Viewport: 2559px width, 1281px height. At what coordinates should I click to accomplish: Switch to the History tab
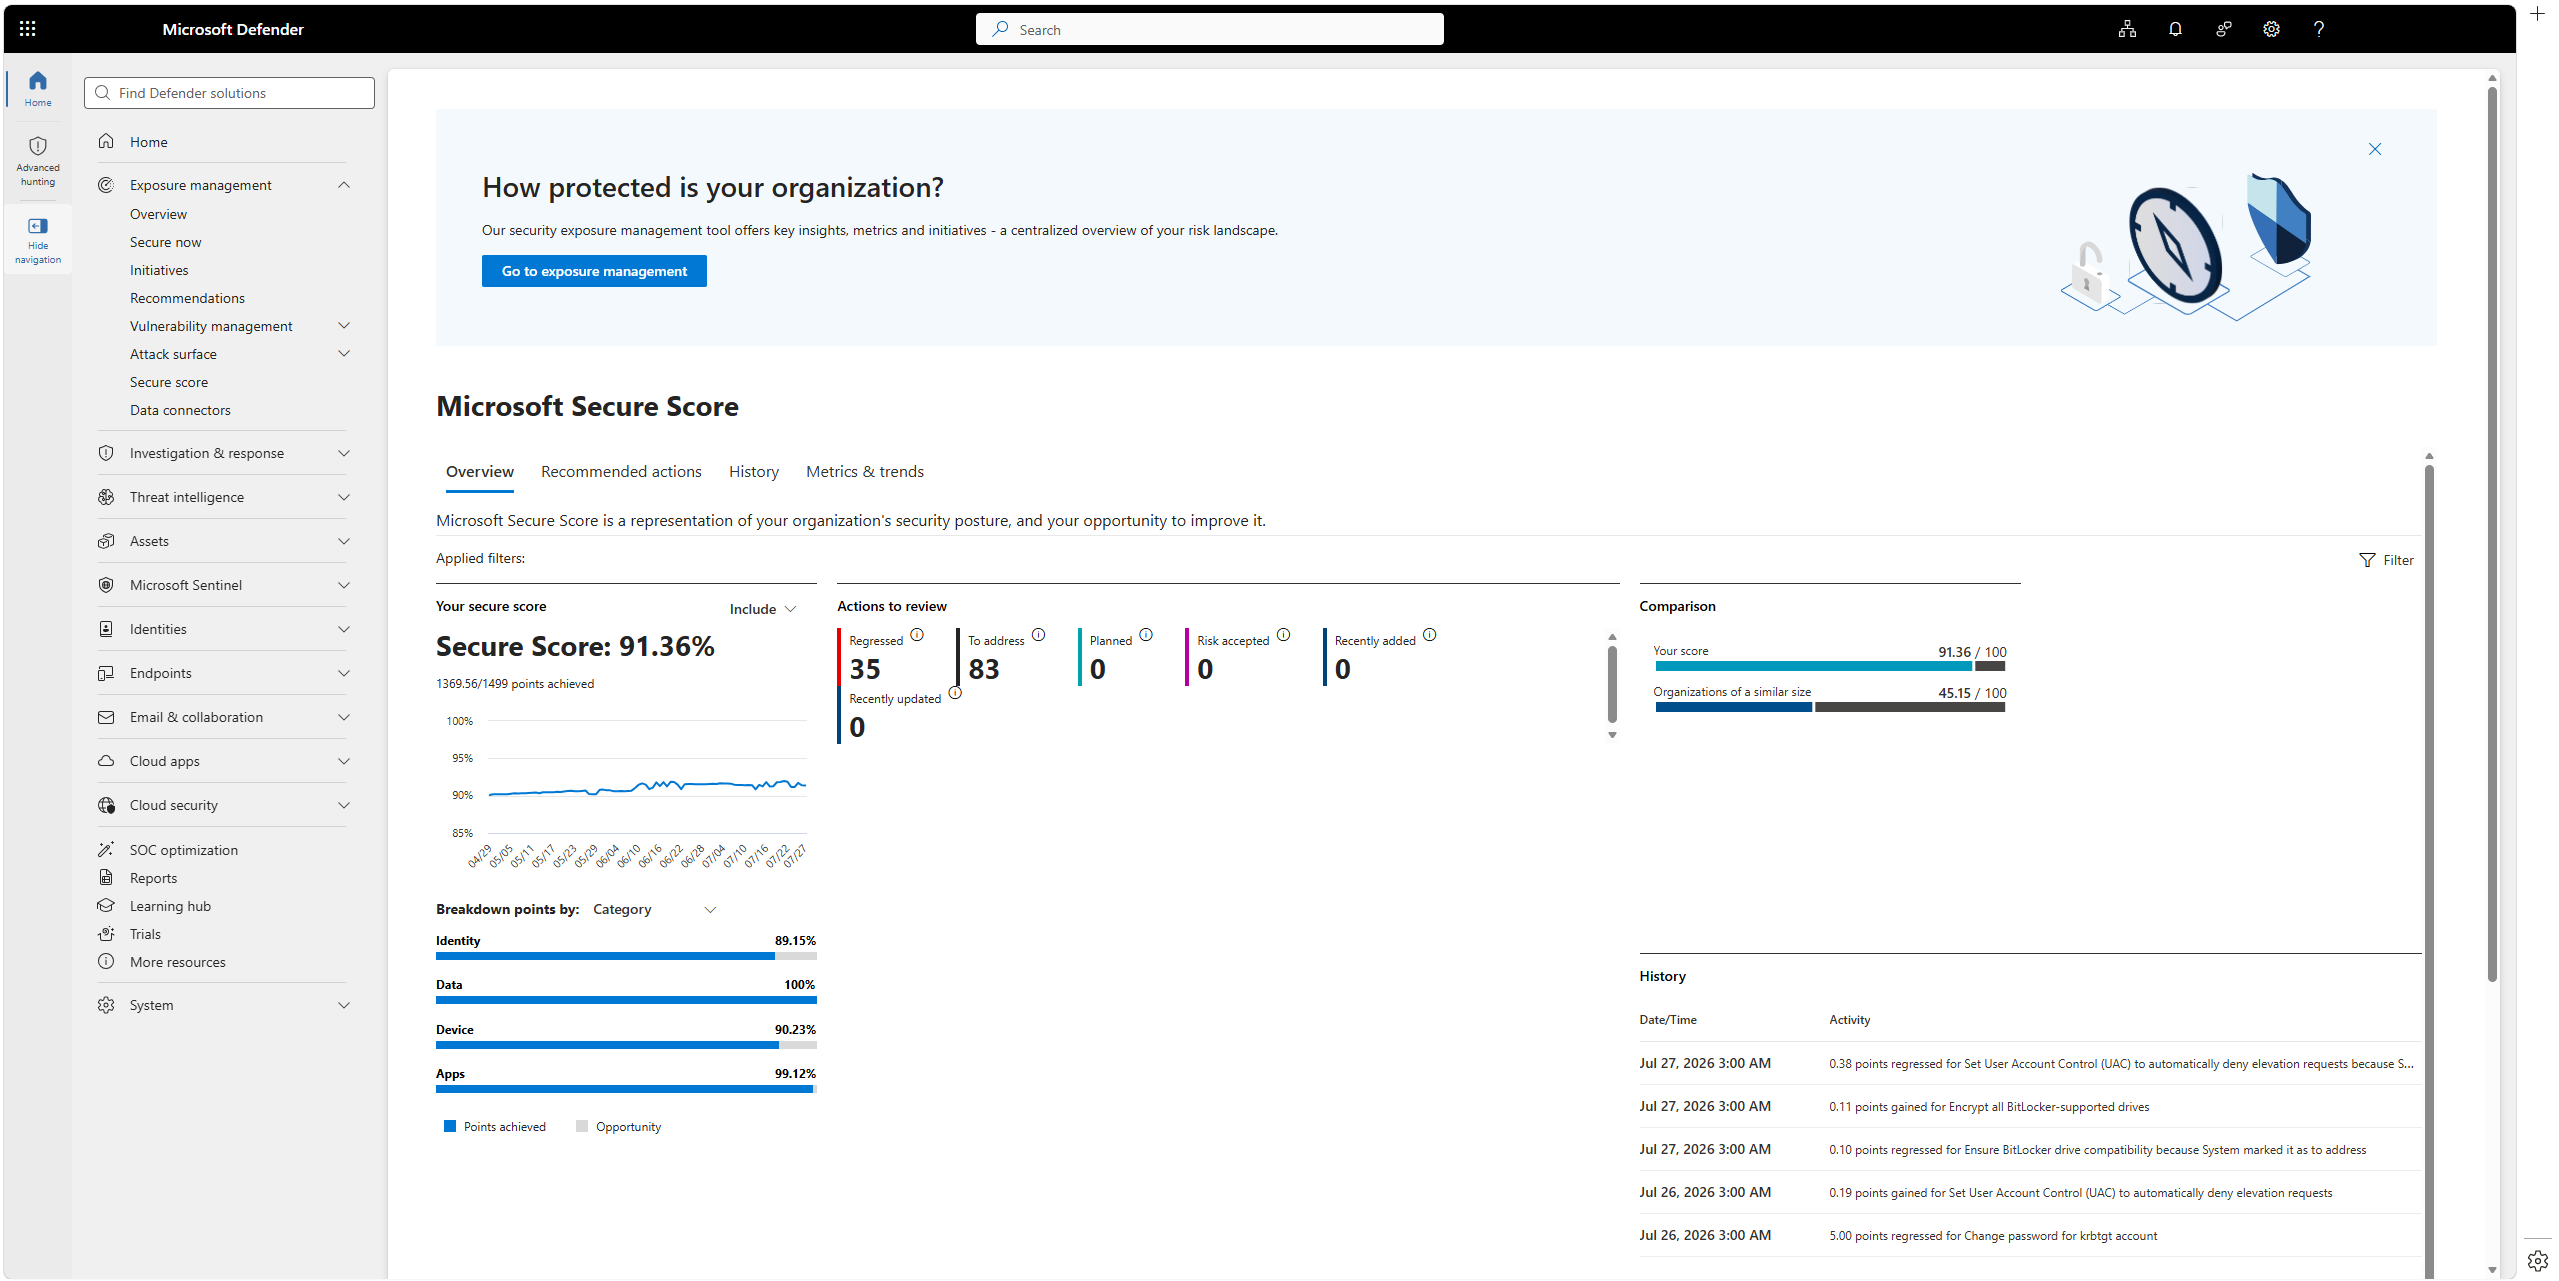pos(754,472)
